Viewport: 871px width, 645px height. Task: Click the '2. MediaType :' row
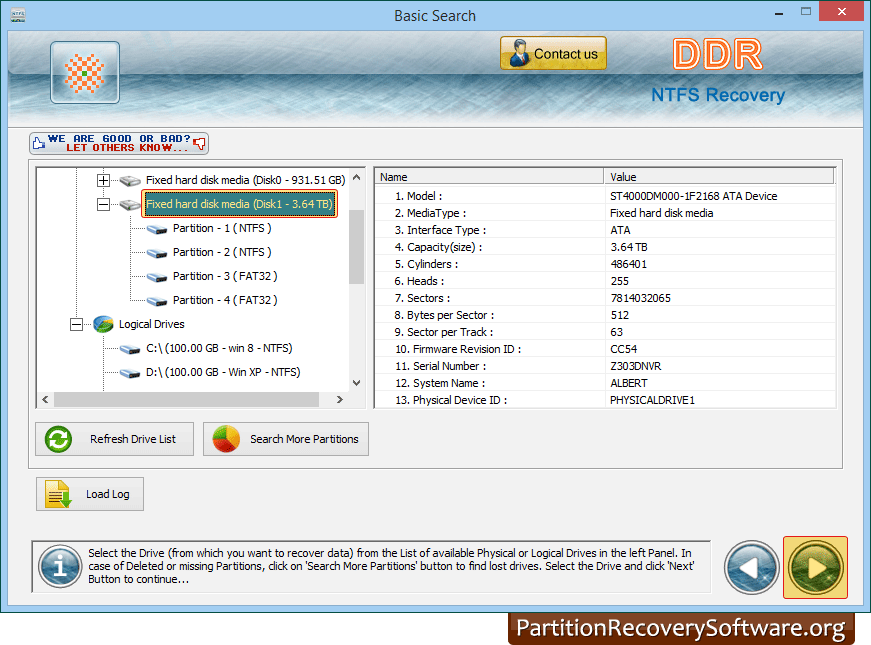(x=605, y=213)
